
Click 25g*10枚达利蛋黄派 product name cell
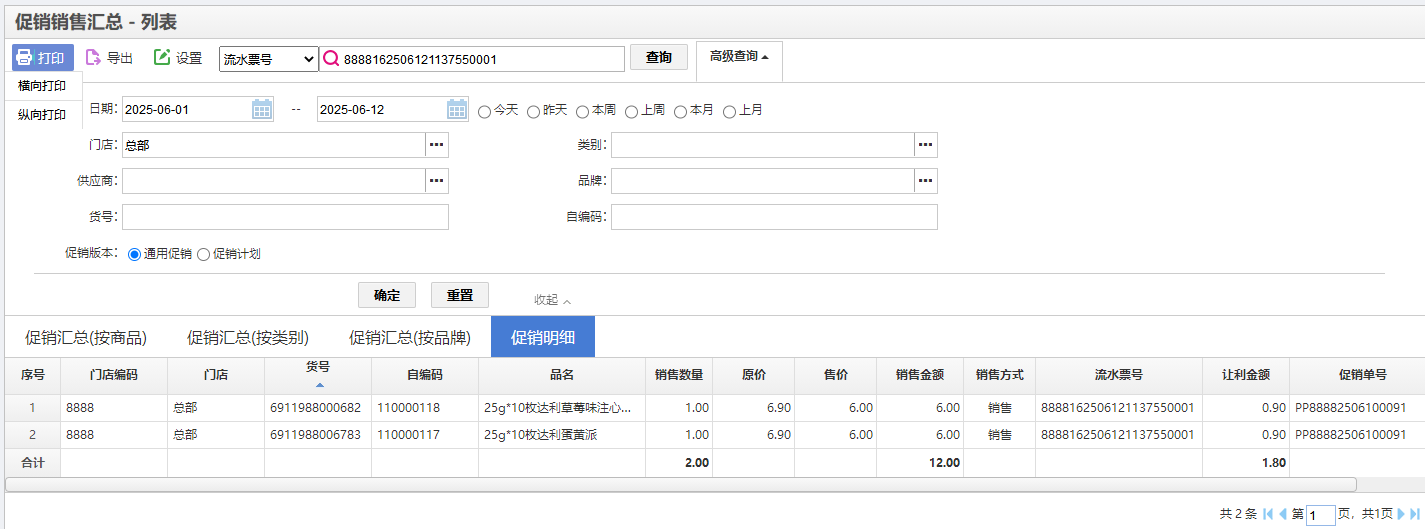tap(562, 435)
